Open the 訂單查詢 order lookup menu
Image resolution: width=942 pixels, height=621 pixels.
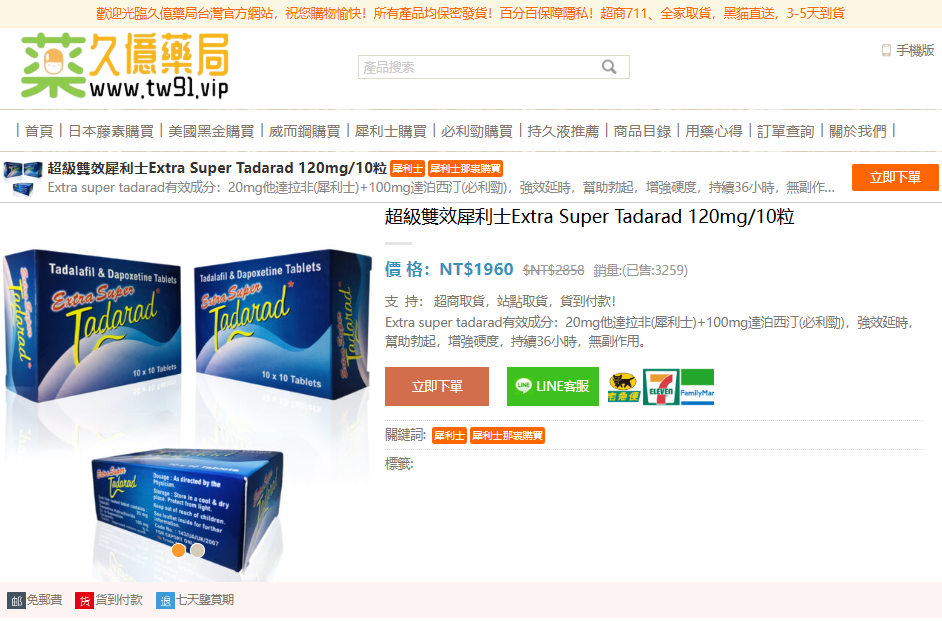point(785,131)
